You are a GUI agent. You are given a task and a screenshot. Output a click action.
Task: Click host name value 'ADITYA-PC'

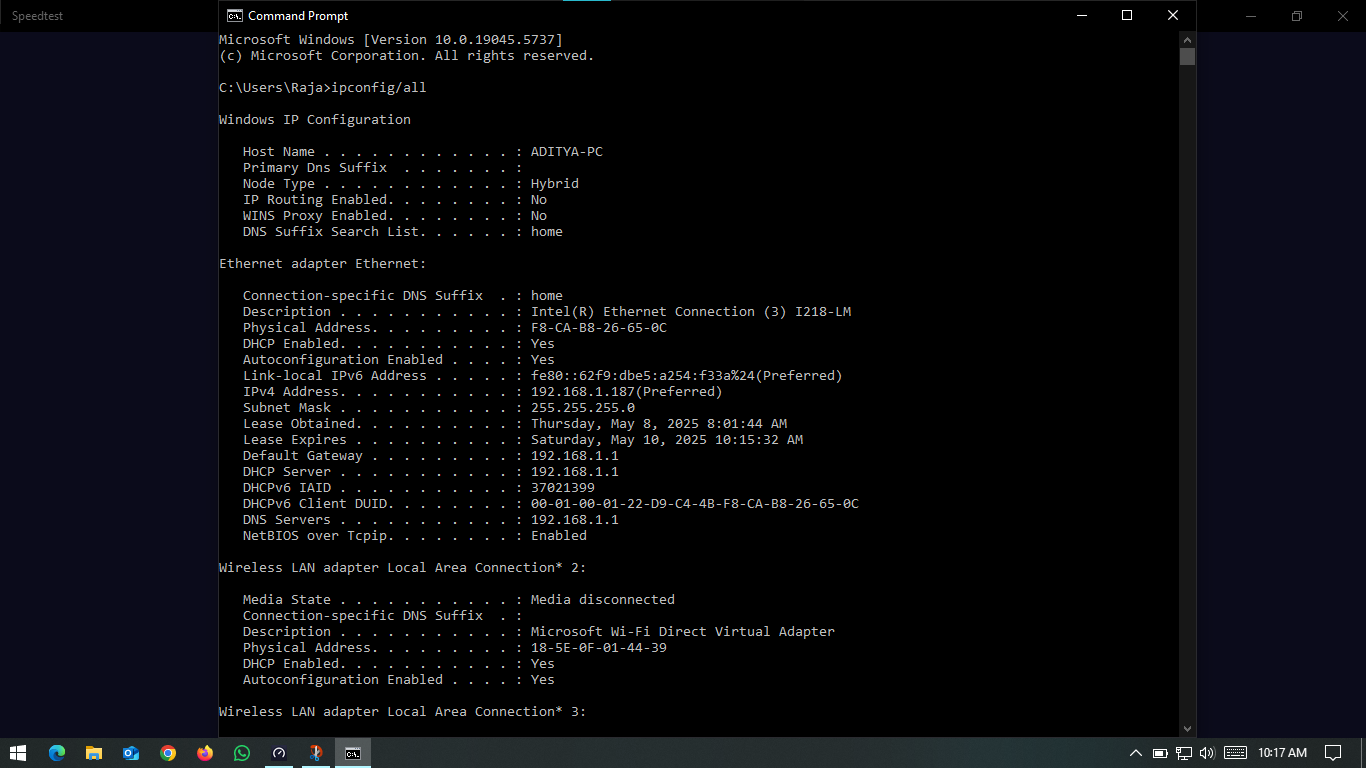pos(567,152)
